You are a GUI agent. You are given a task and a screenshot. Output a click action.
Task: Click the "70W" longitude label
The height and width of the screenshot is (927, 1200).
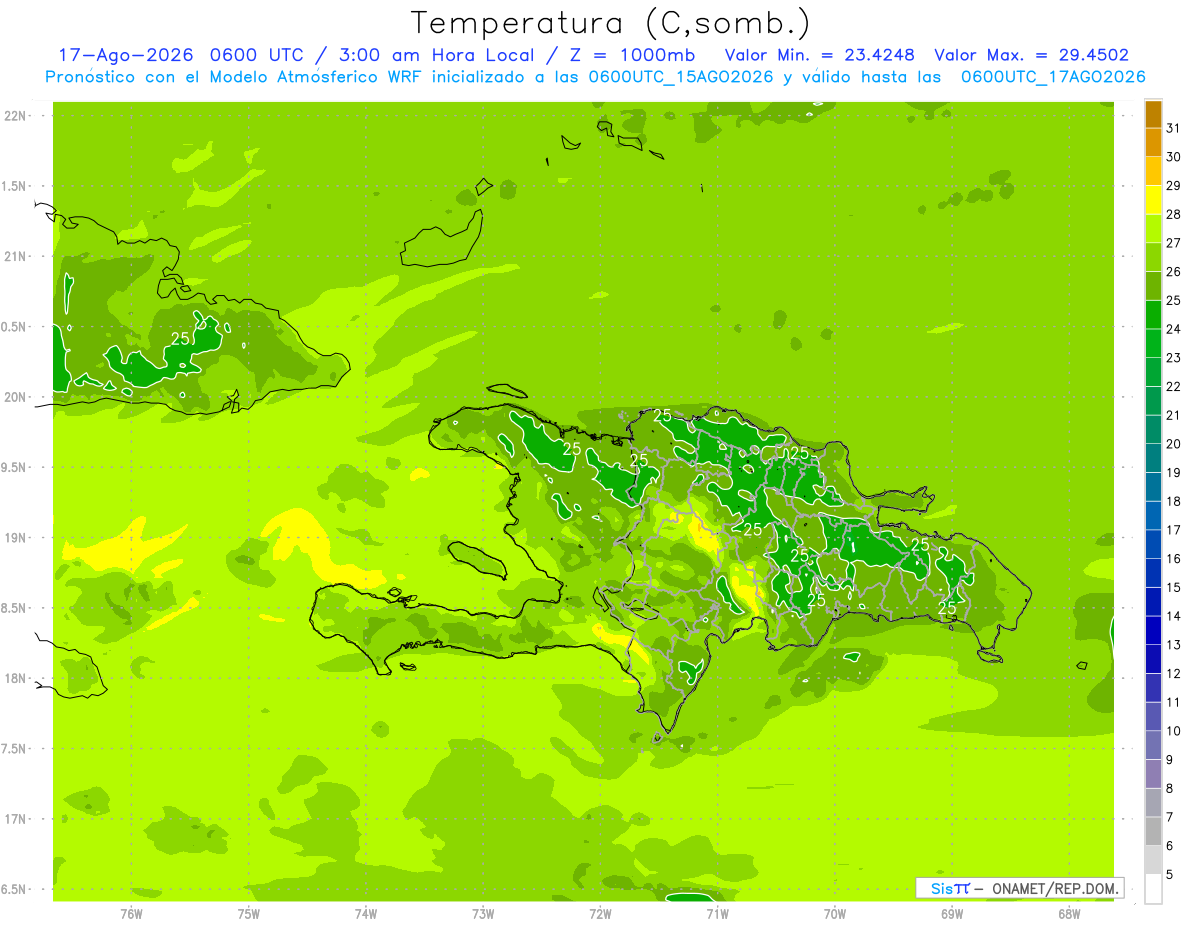click(x=835, y=914)
